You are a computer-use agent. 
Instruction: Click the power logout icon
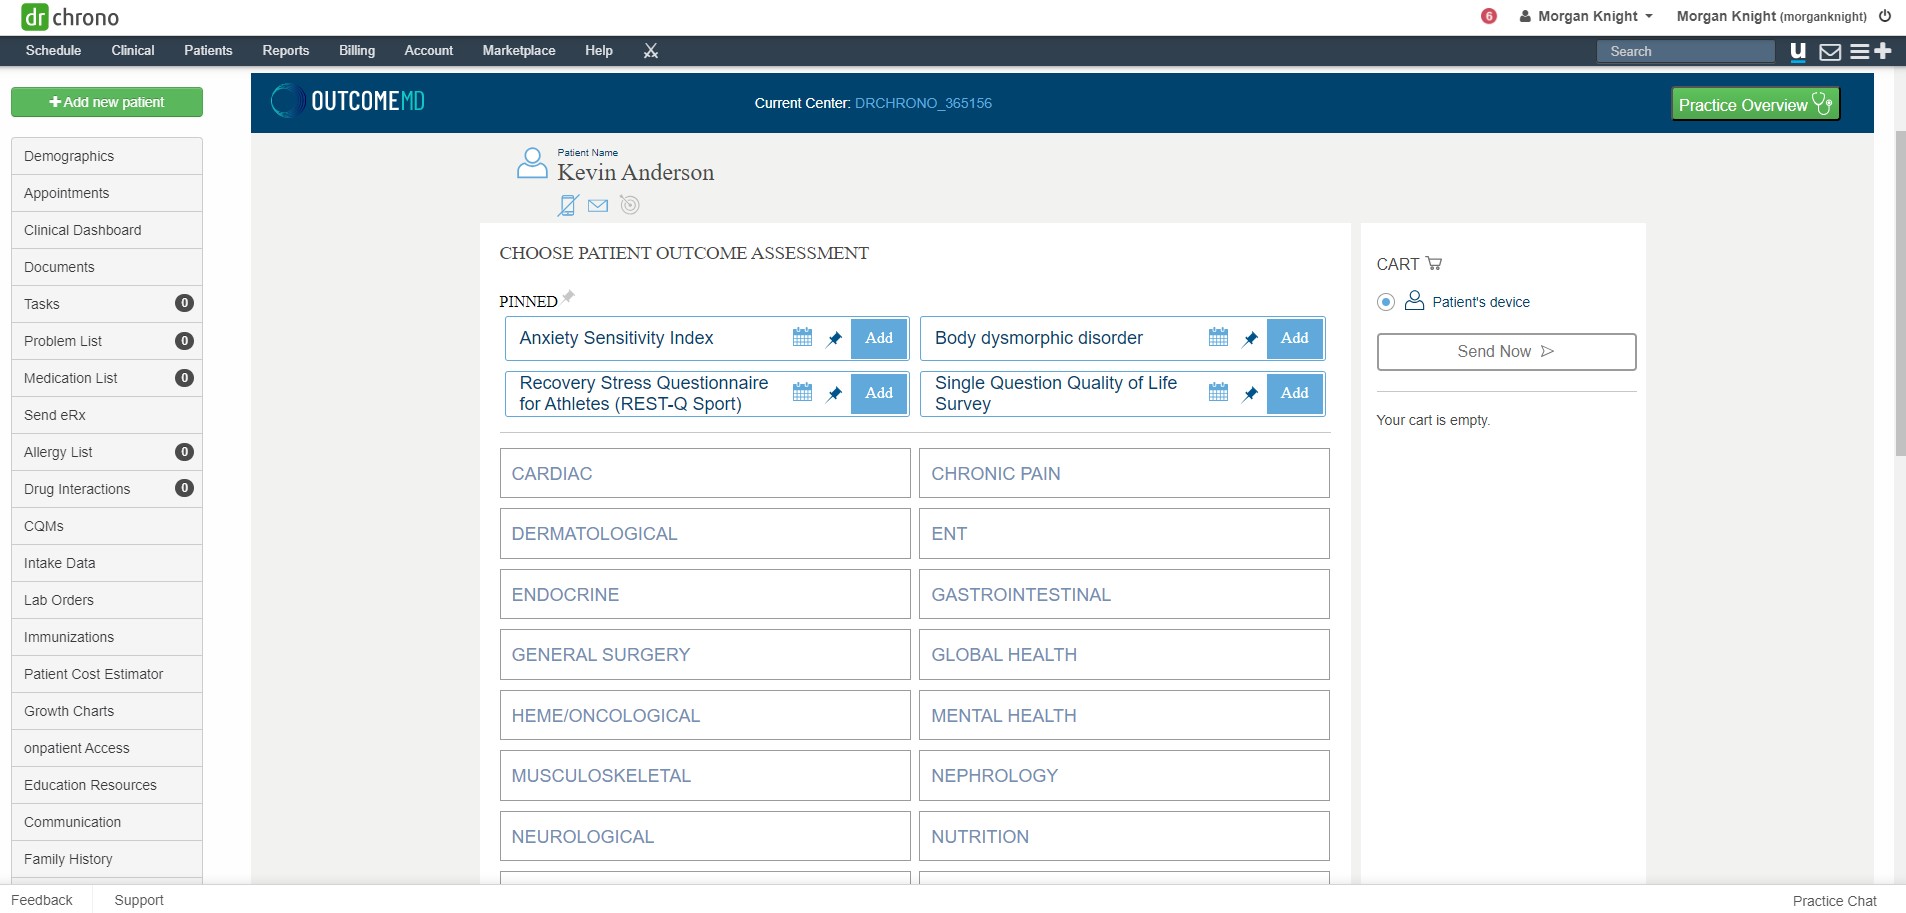[x=1885, y=16]
